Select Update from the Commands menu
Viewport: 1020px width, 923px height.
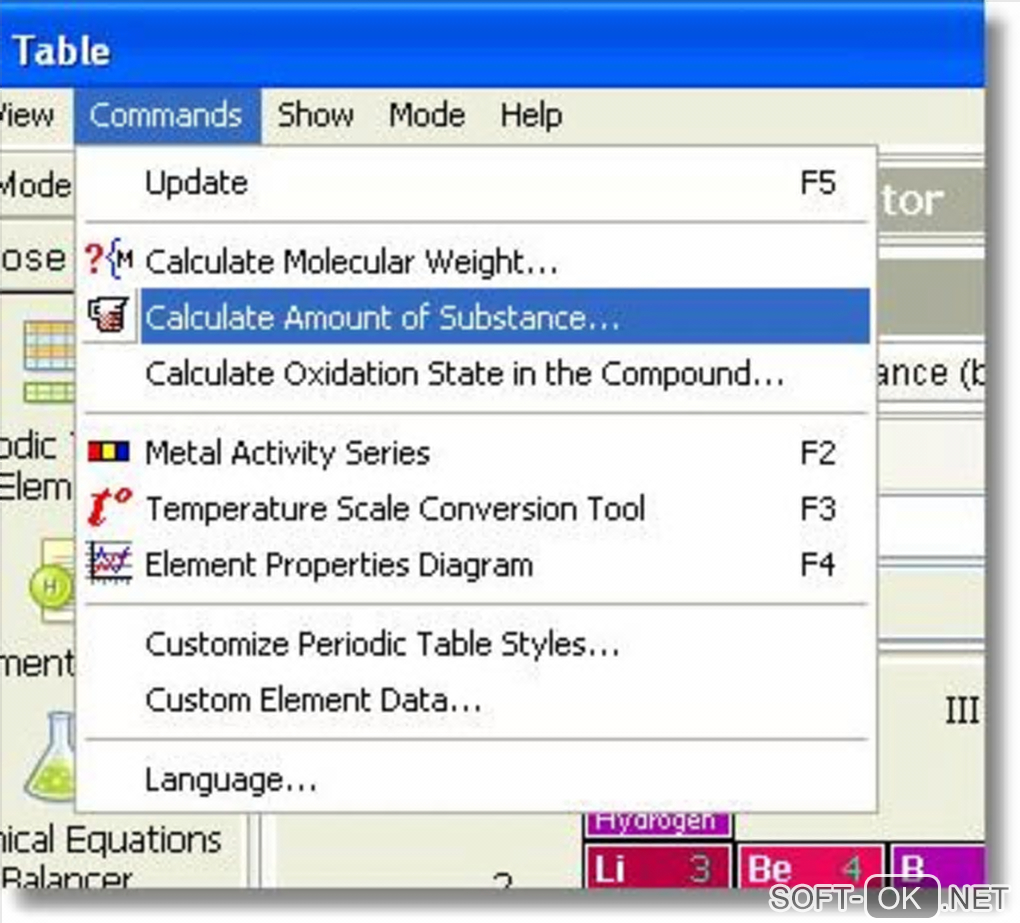point(196,183)
